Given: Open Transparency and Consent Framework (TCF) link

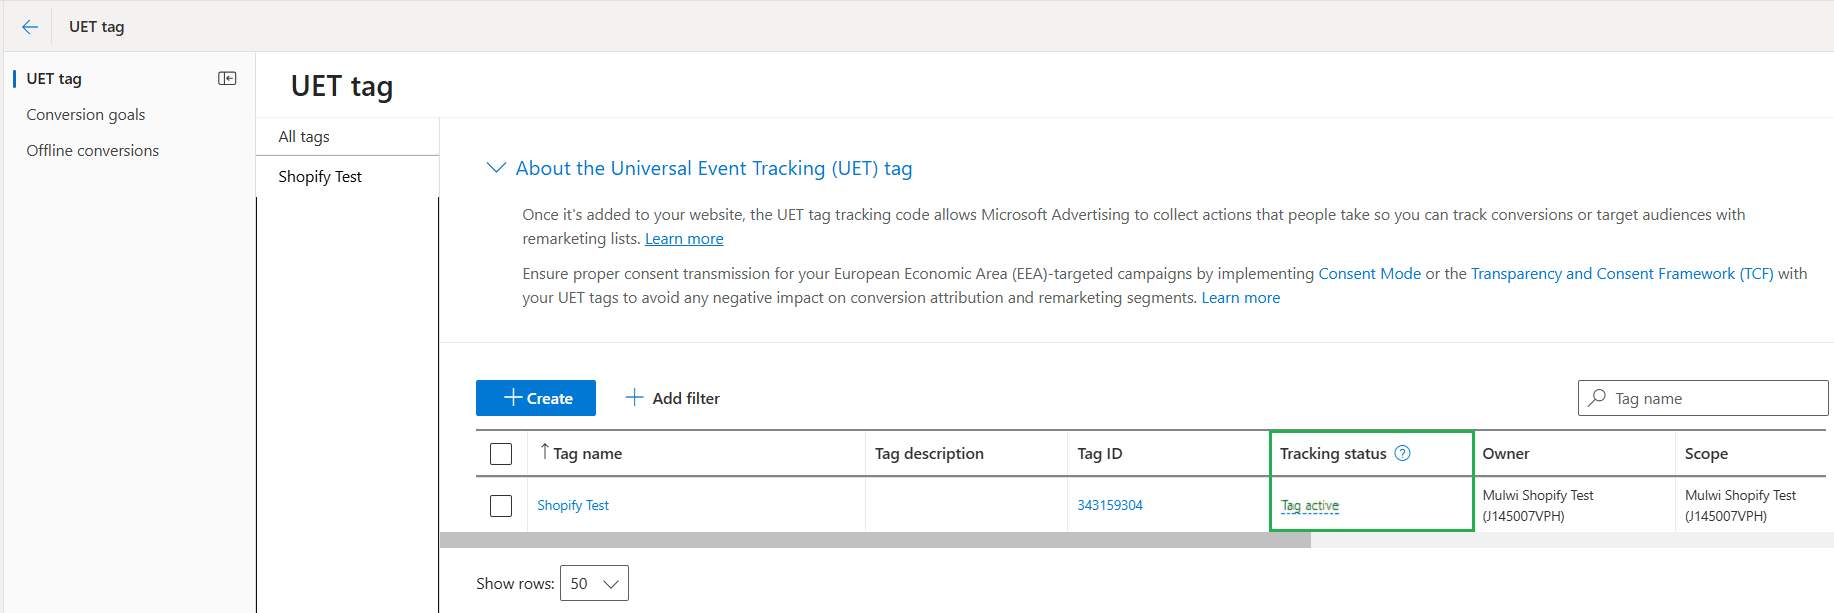Looking at the screenshot, I should [1622, 273].
